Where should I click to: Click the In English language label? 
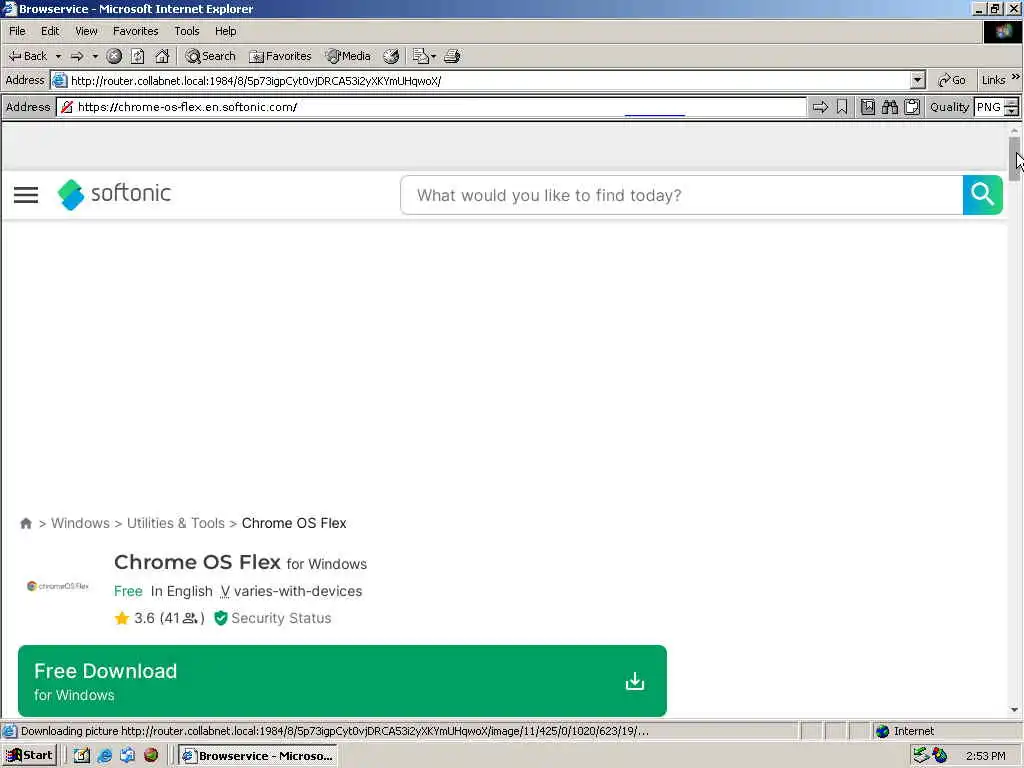coord(182,591)
